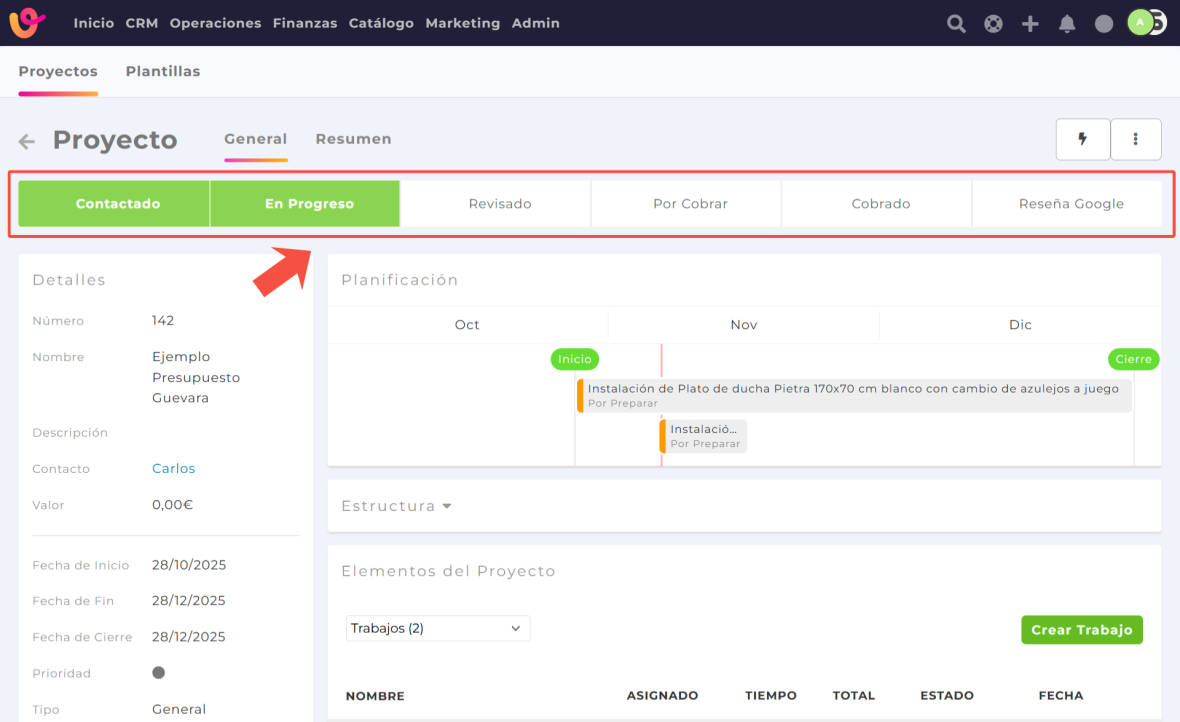
Task: Switch to the Plantillas tab
Action: pyautogui.click(x=163, y=71)
